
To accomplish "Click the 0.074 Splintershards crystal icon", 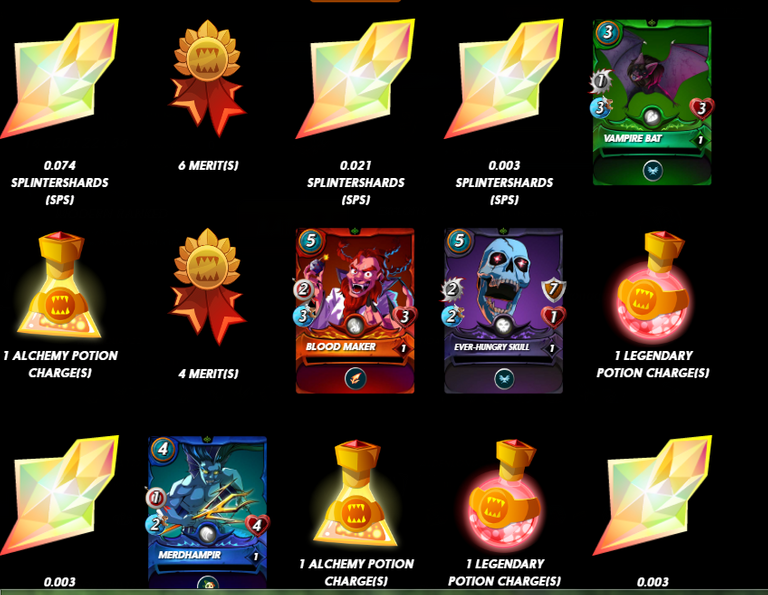I will [59, 79].
